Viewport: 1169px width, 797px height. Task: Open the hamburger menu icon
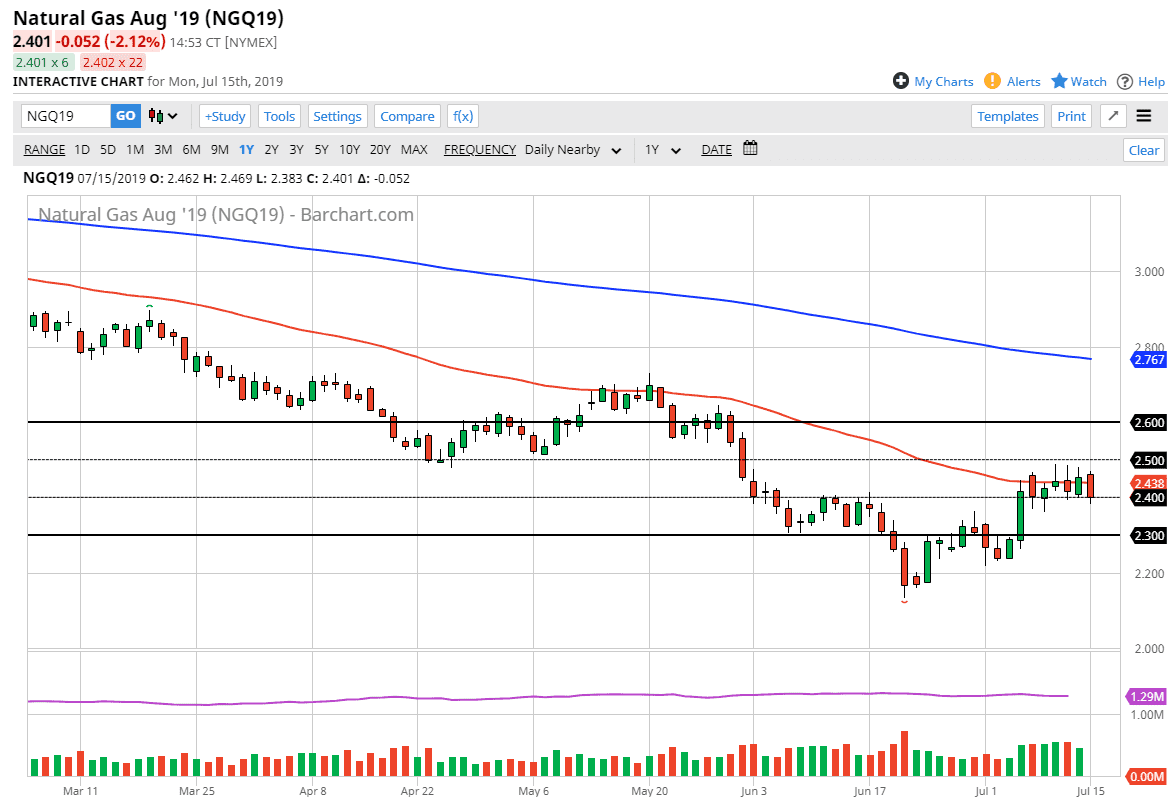tap(1144, 116)
